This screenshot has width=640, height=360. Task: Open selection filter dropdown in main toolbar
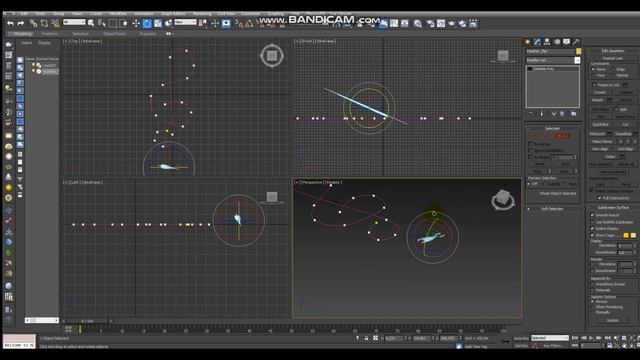coord(74,22)
